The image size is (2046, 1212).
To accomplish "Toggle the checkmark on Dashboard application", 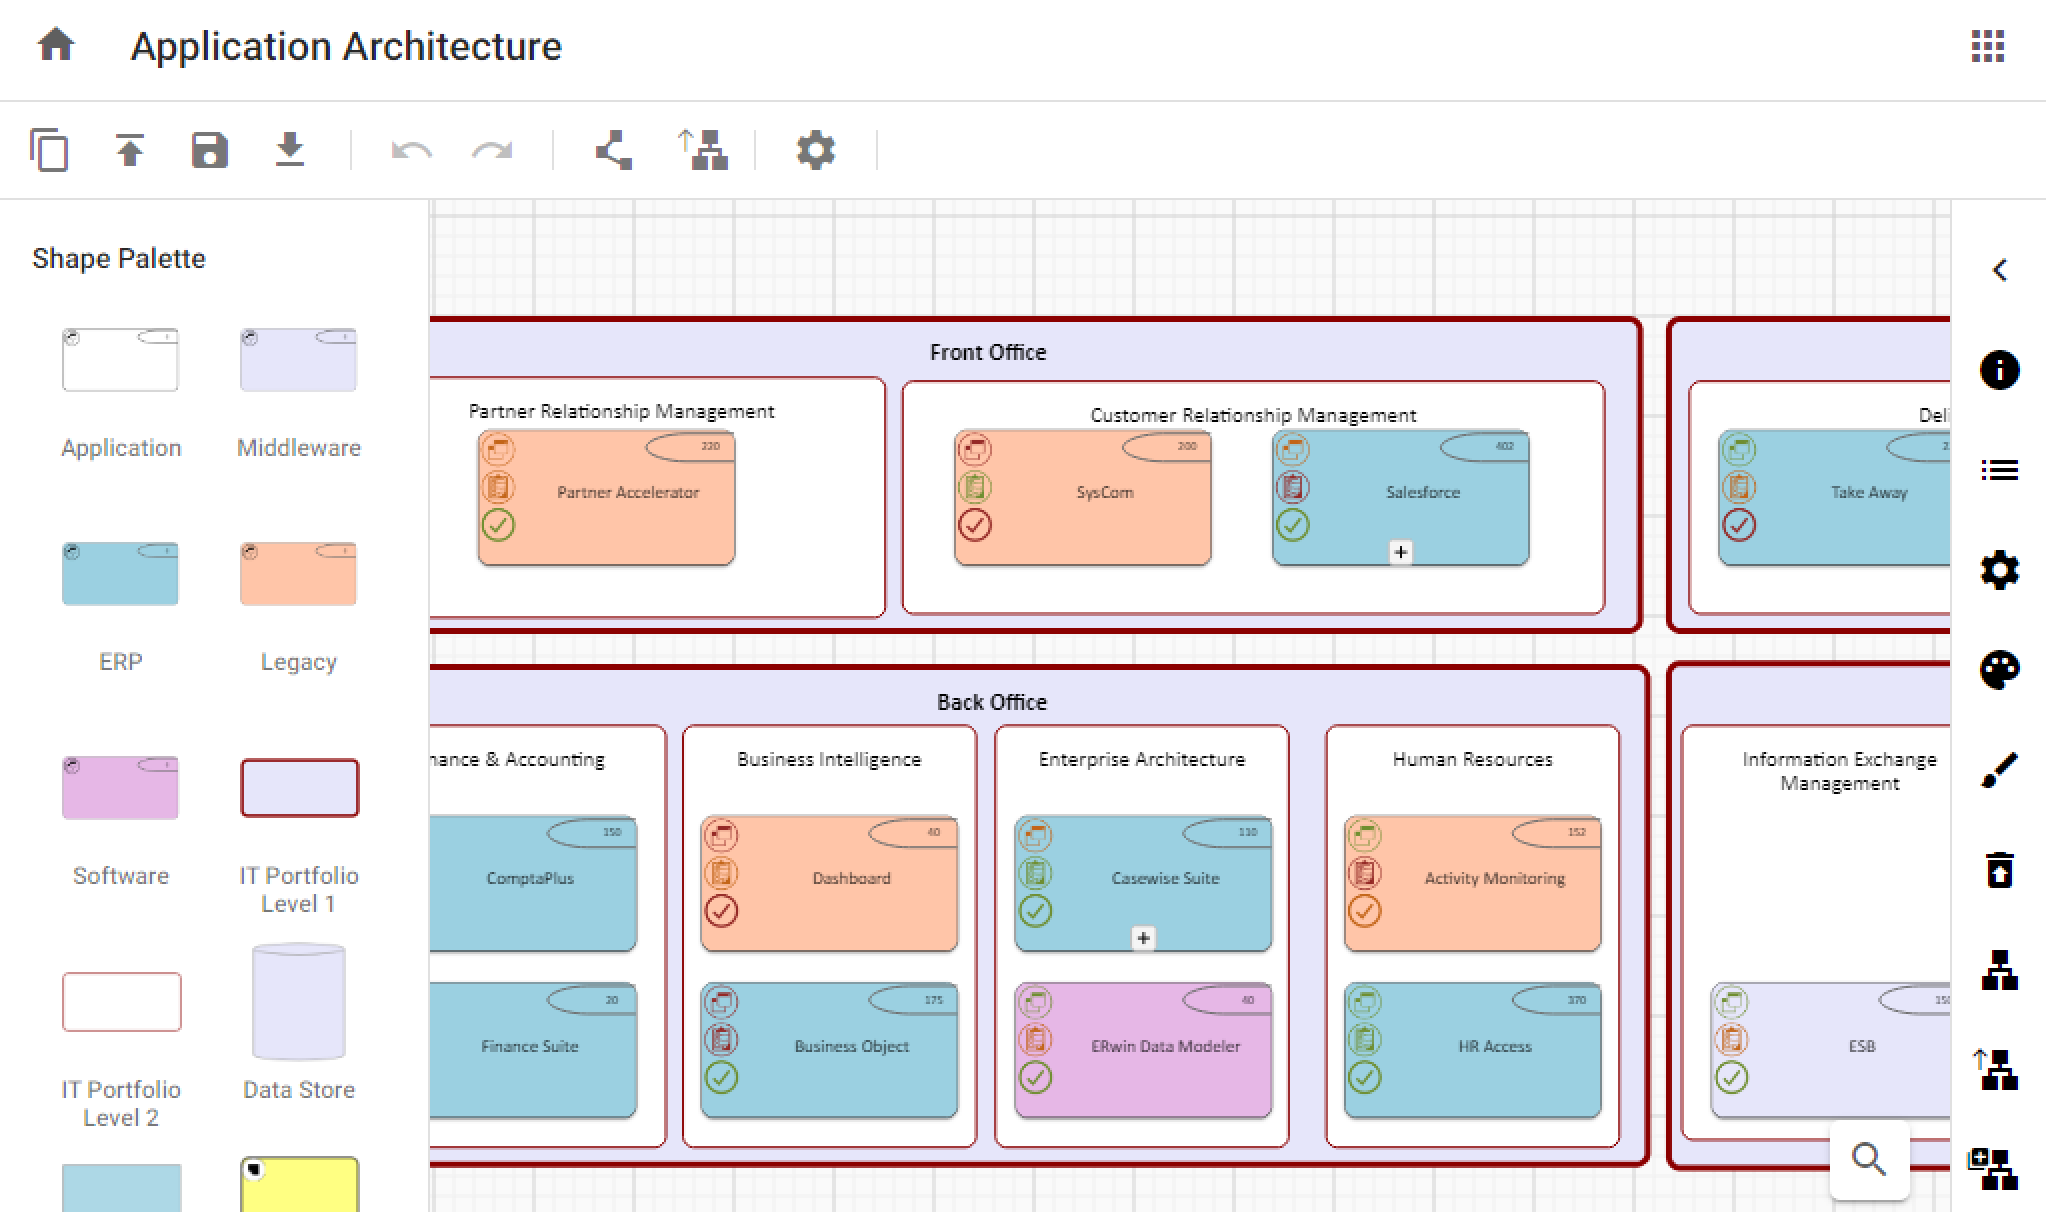I will pos(721,911).
